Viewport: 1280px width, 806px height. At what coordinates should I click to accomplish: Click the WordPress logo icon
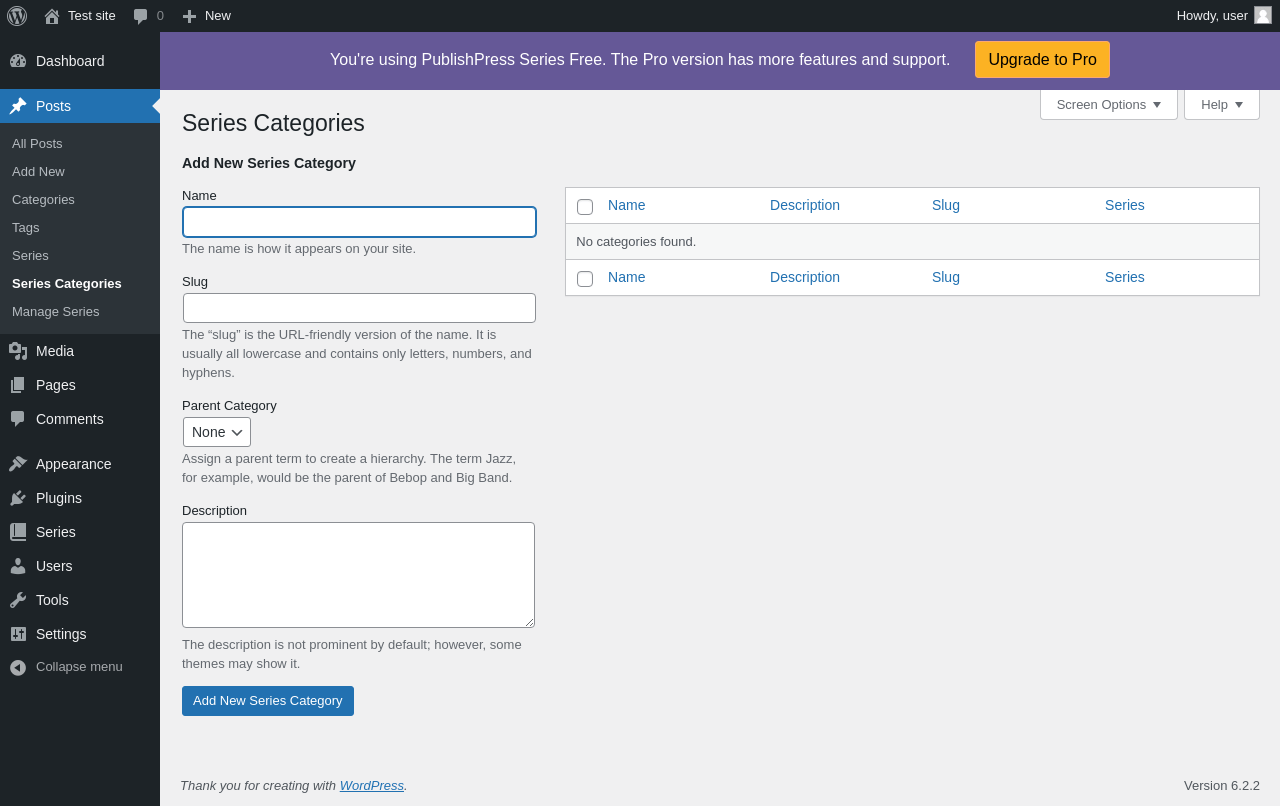point(17,16)
